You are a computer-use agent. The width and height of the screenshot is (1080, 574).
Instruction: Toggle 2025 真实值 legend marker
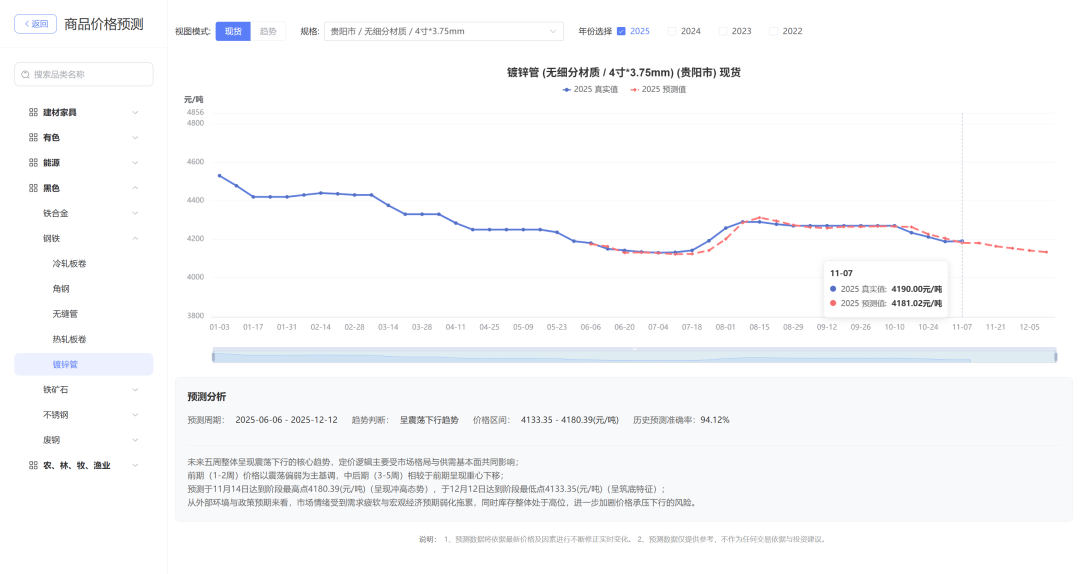[567, 90]
